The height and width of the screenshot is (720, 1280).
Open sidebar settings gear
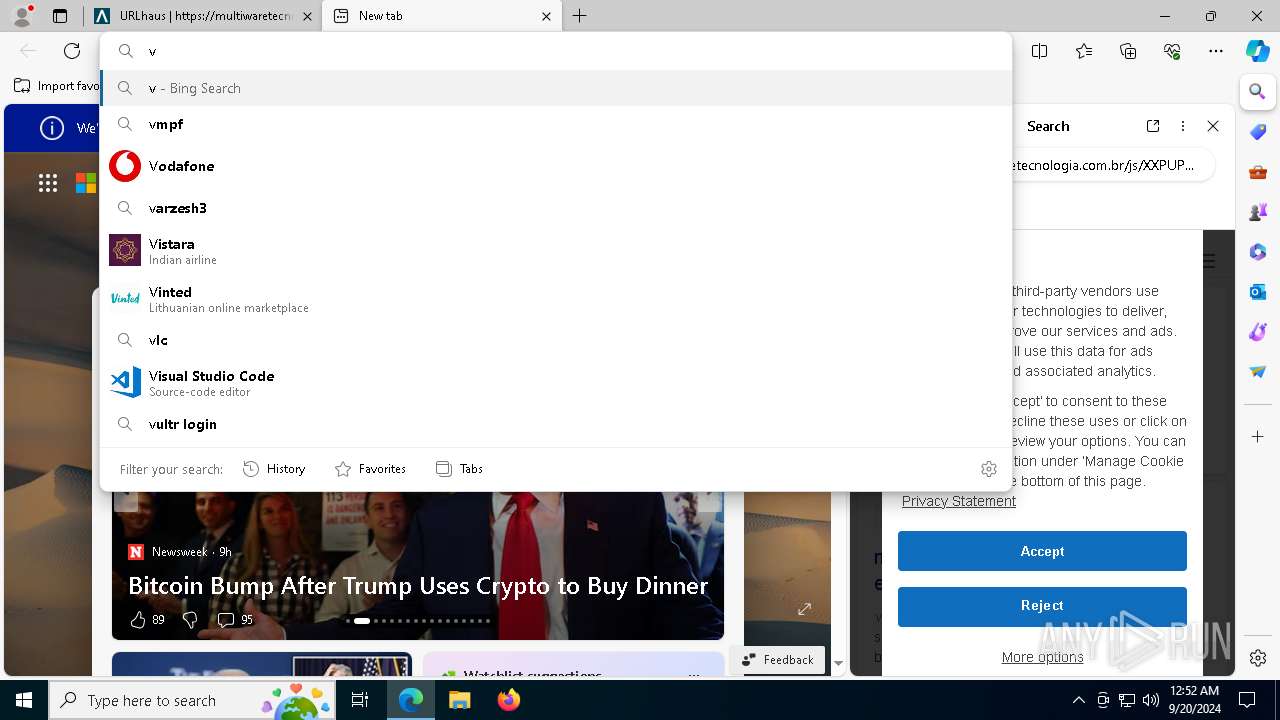coord(1258,658)
